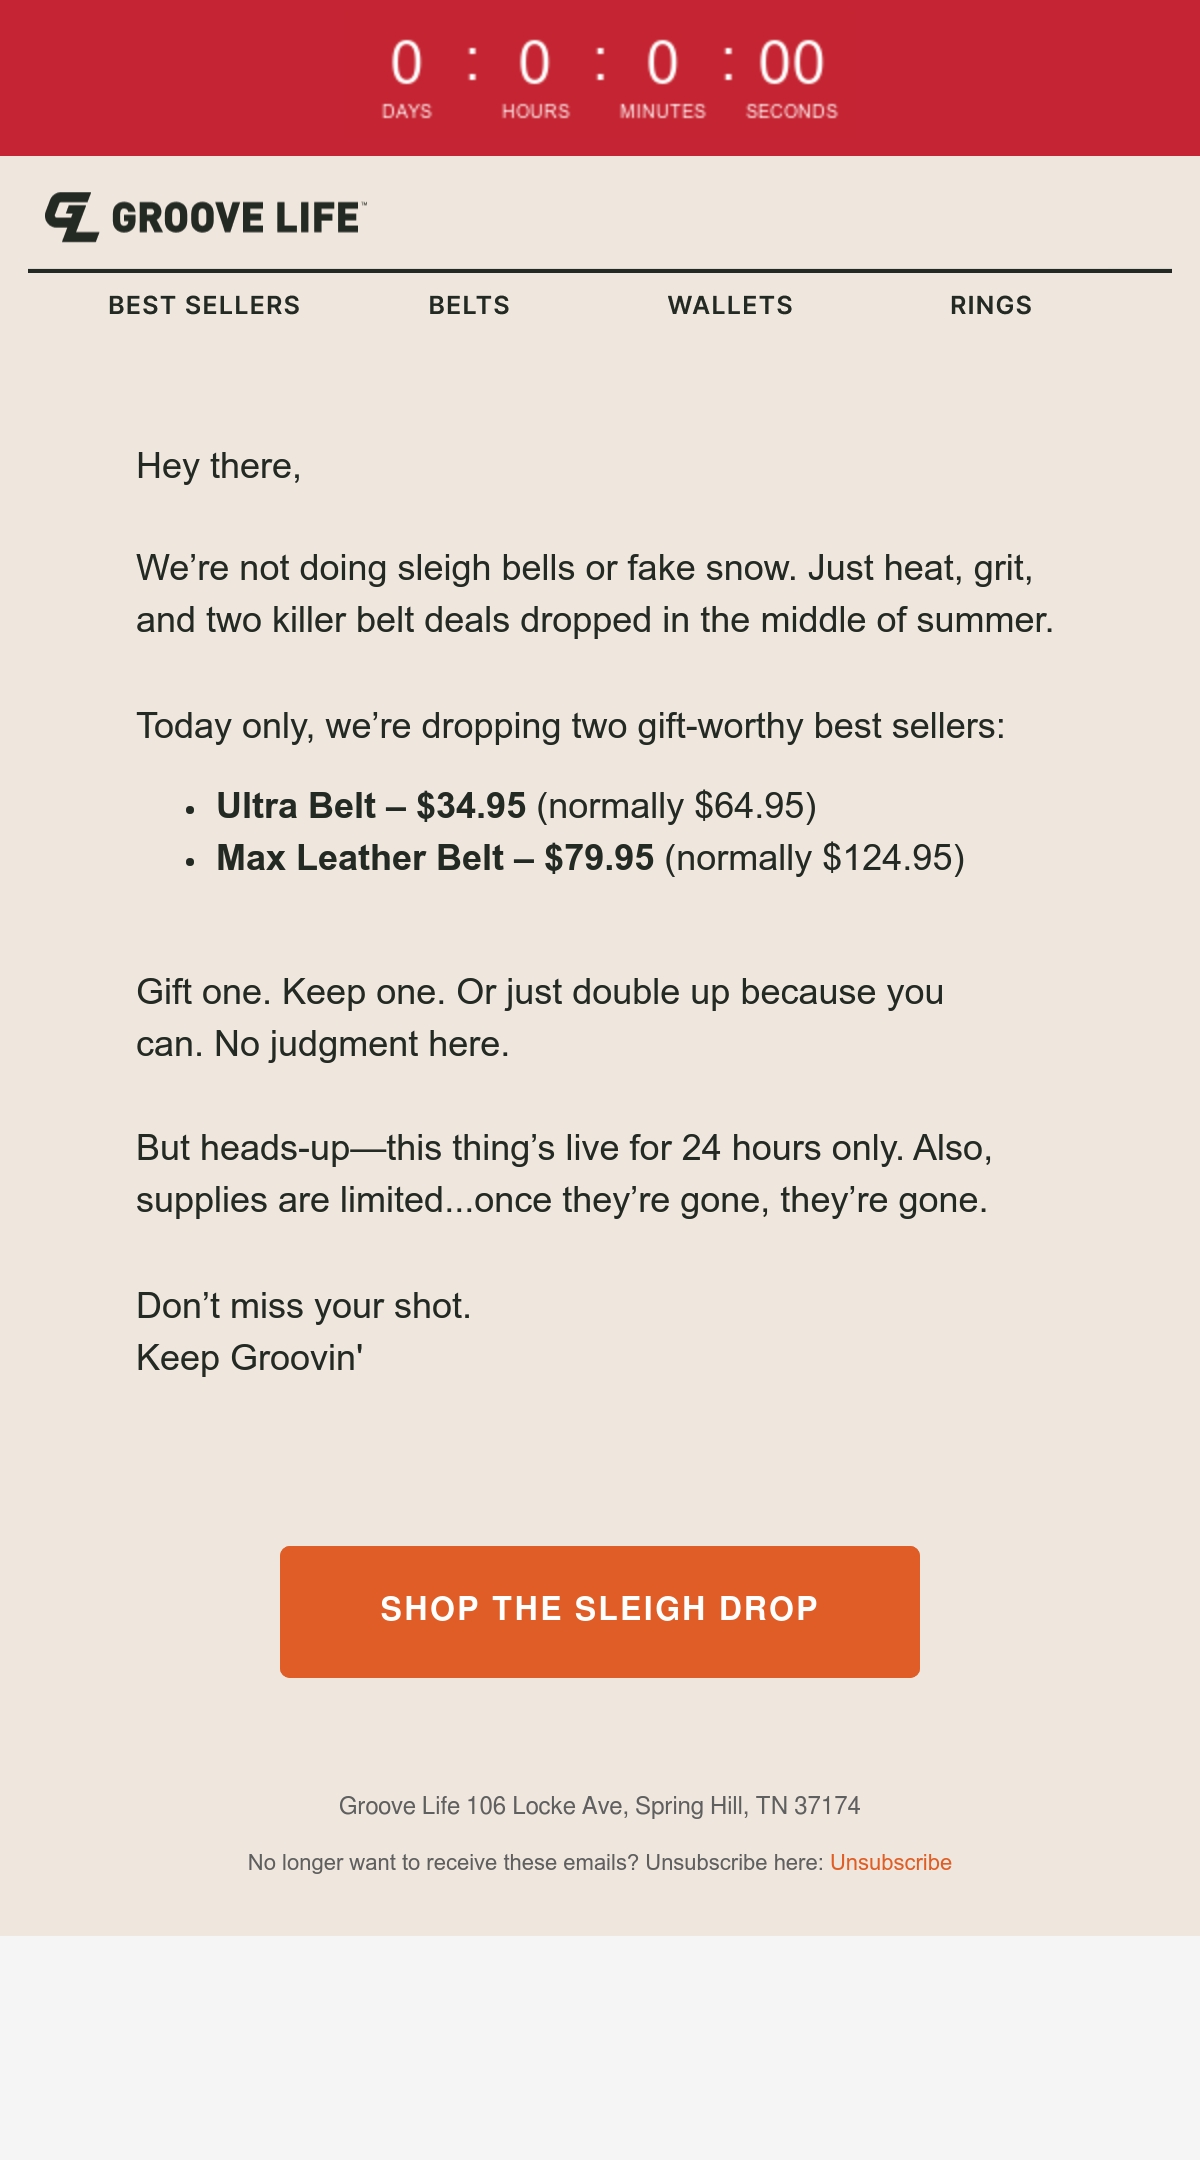Image resolution: width=1200 pixels, height=2160 pixels.
Task: Click the countdown minutes digit
Action: (662, 63)
